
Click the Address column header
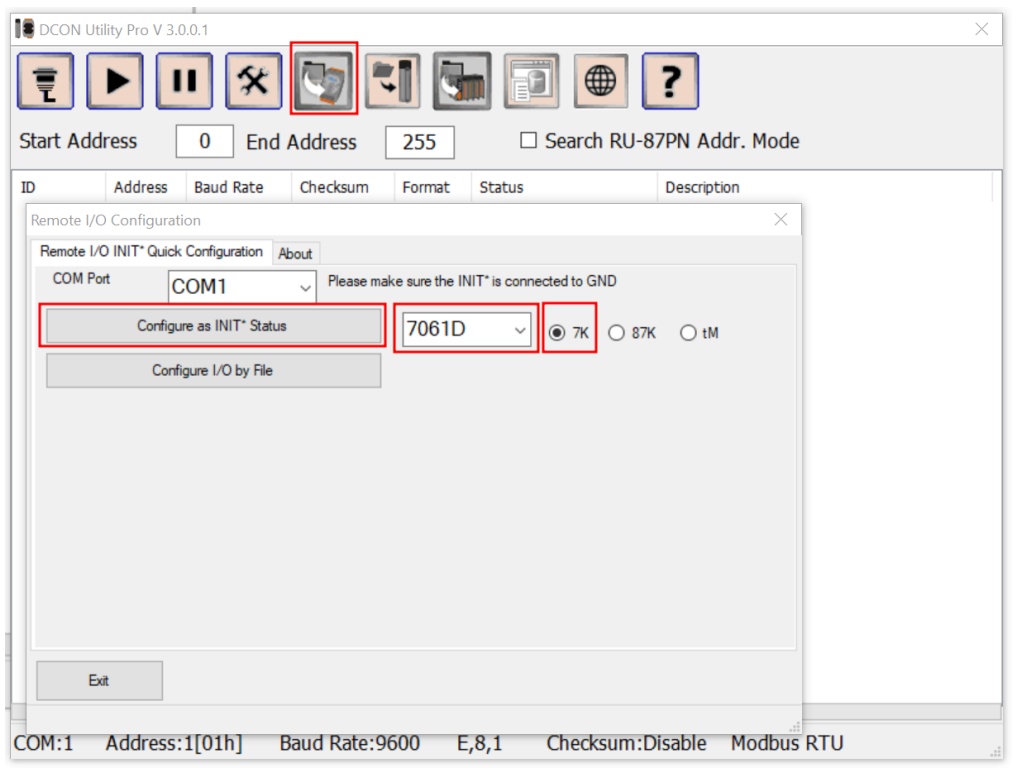pyautogui.click(x=146, y=187)
